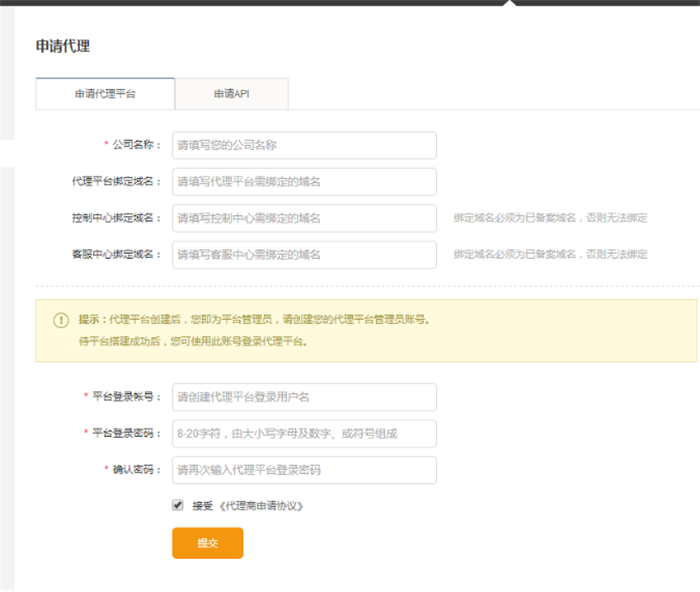Click the hint text beside 控制中心绑定域名
The width and height of the screenshot is (700, 592).
coord(550,218)
